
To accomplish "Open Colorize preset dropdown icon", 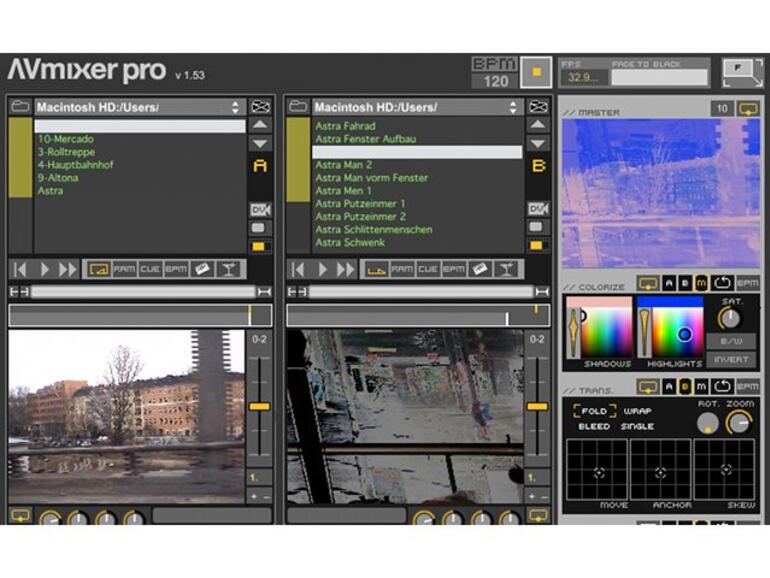I will (x=648, y=283).
